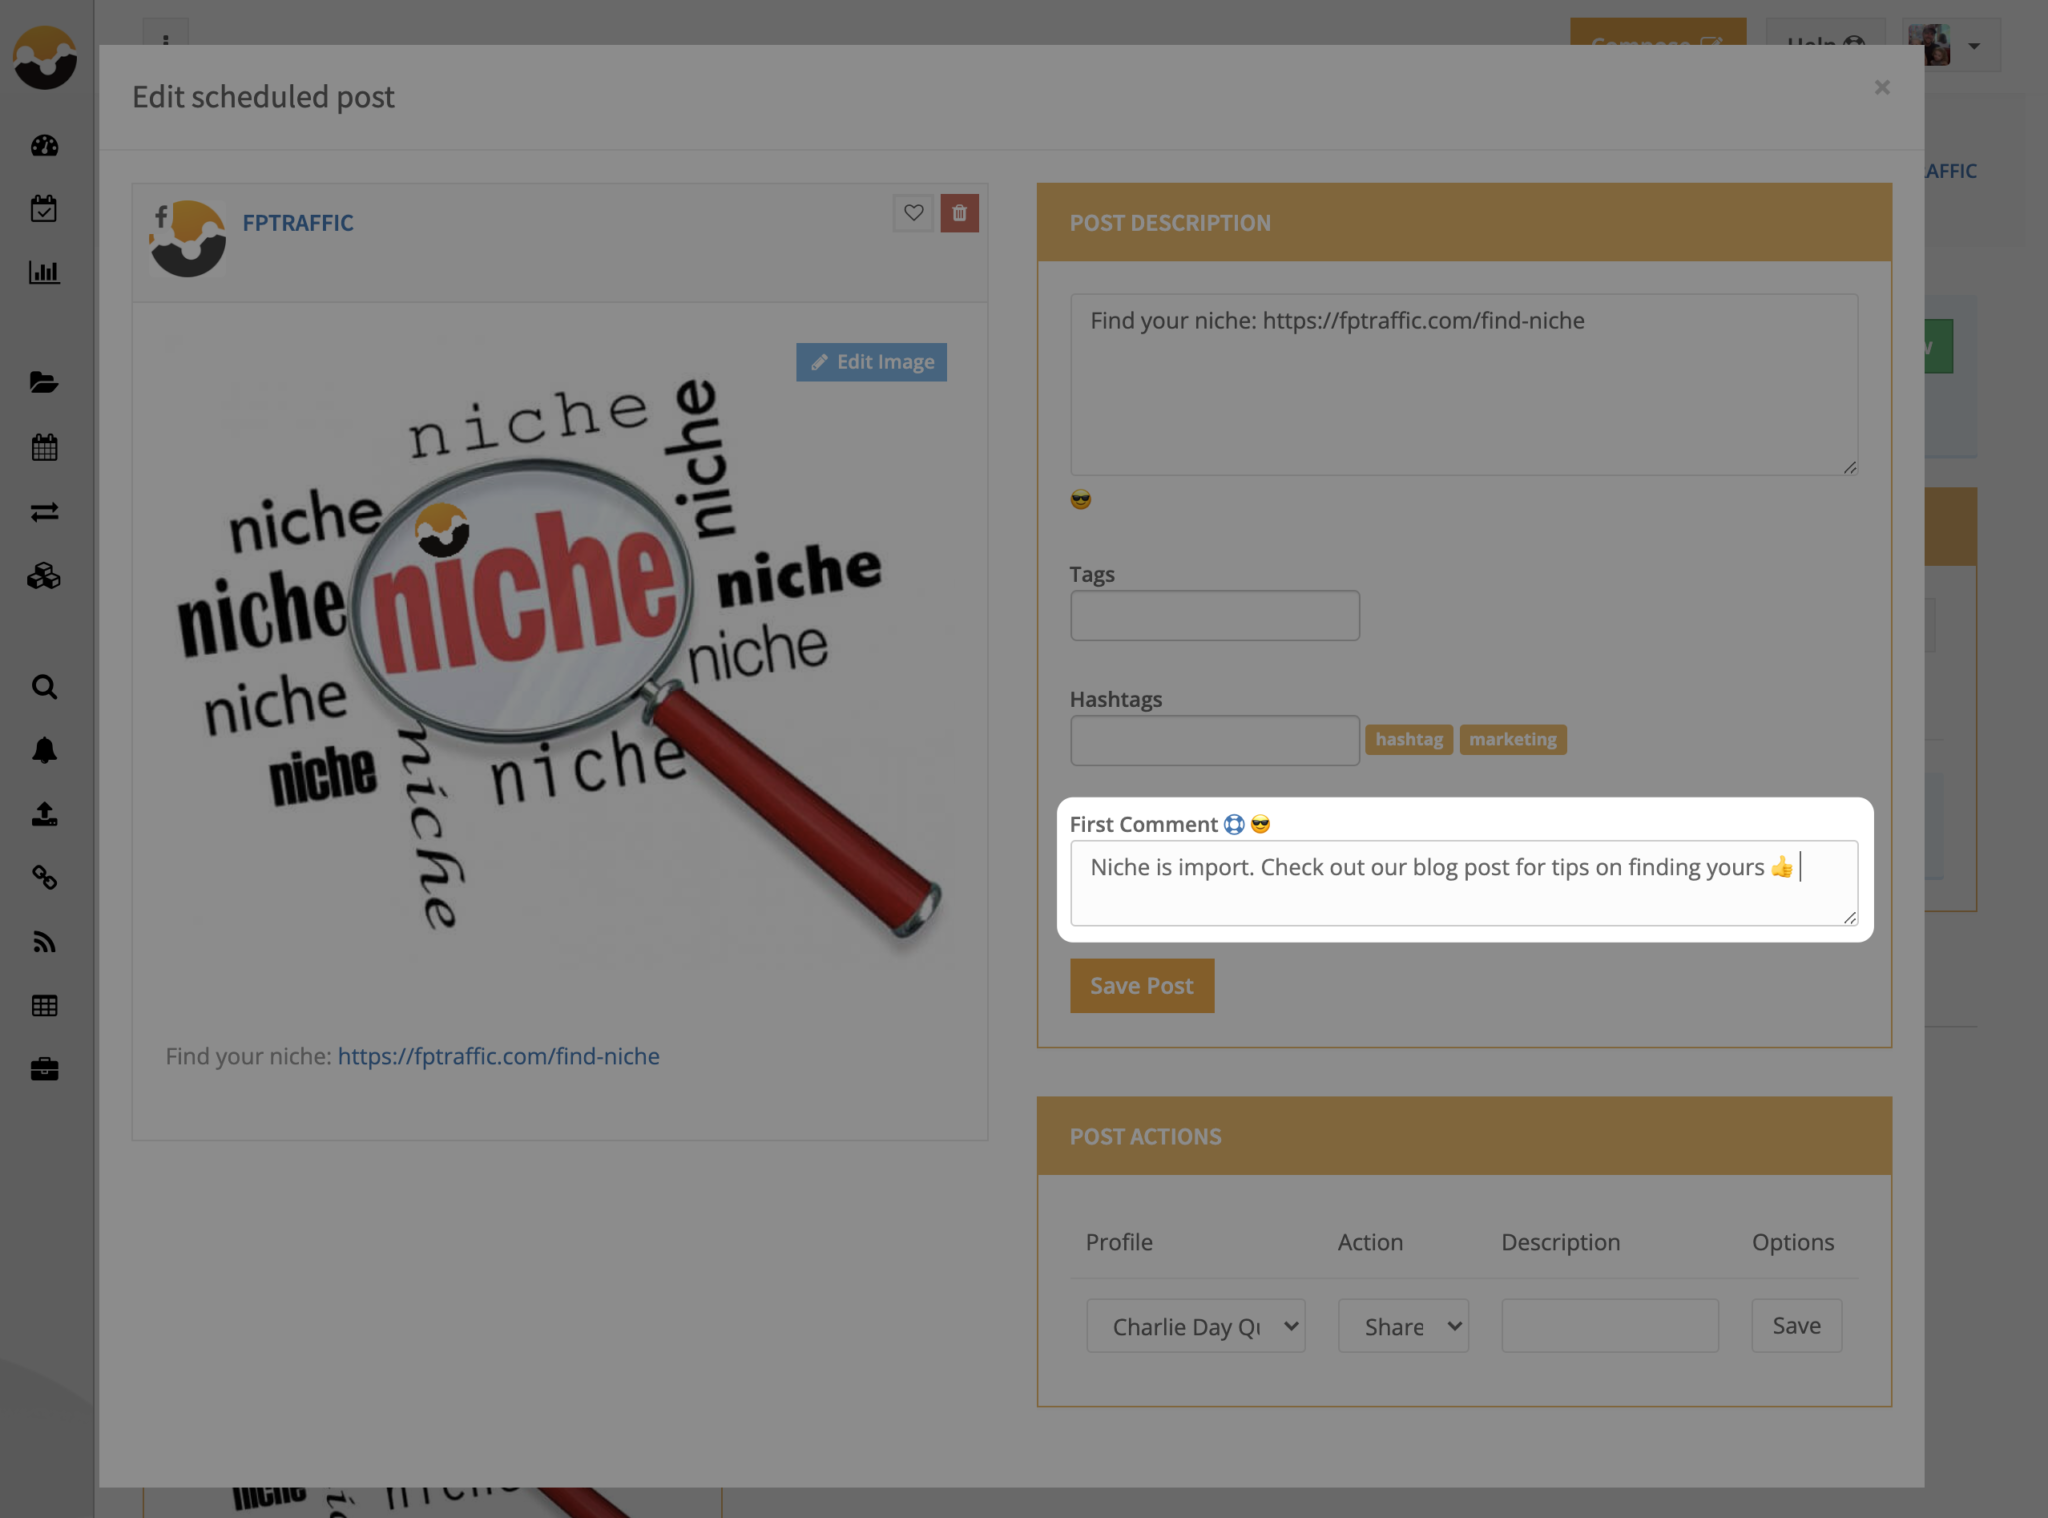Open the sunglasses emoji picker under the description
Image resolution: width=2048 pixels, height=1518 pixels.
coord(1081,500)
